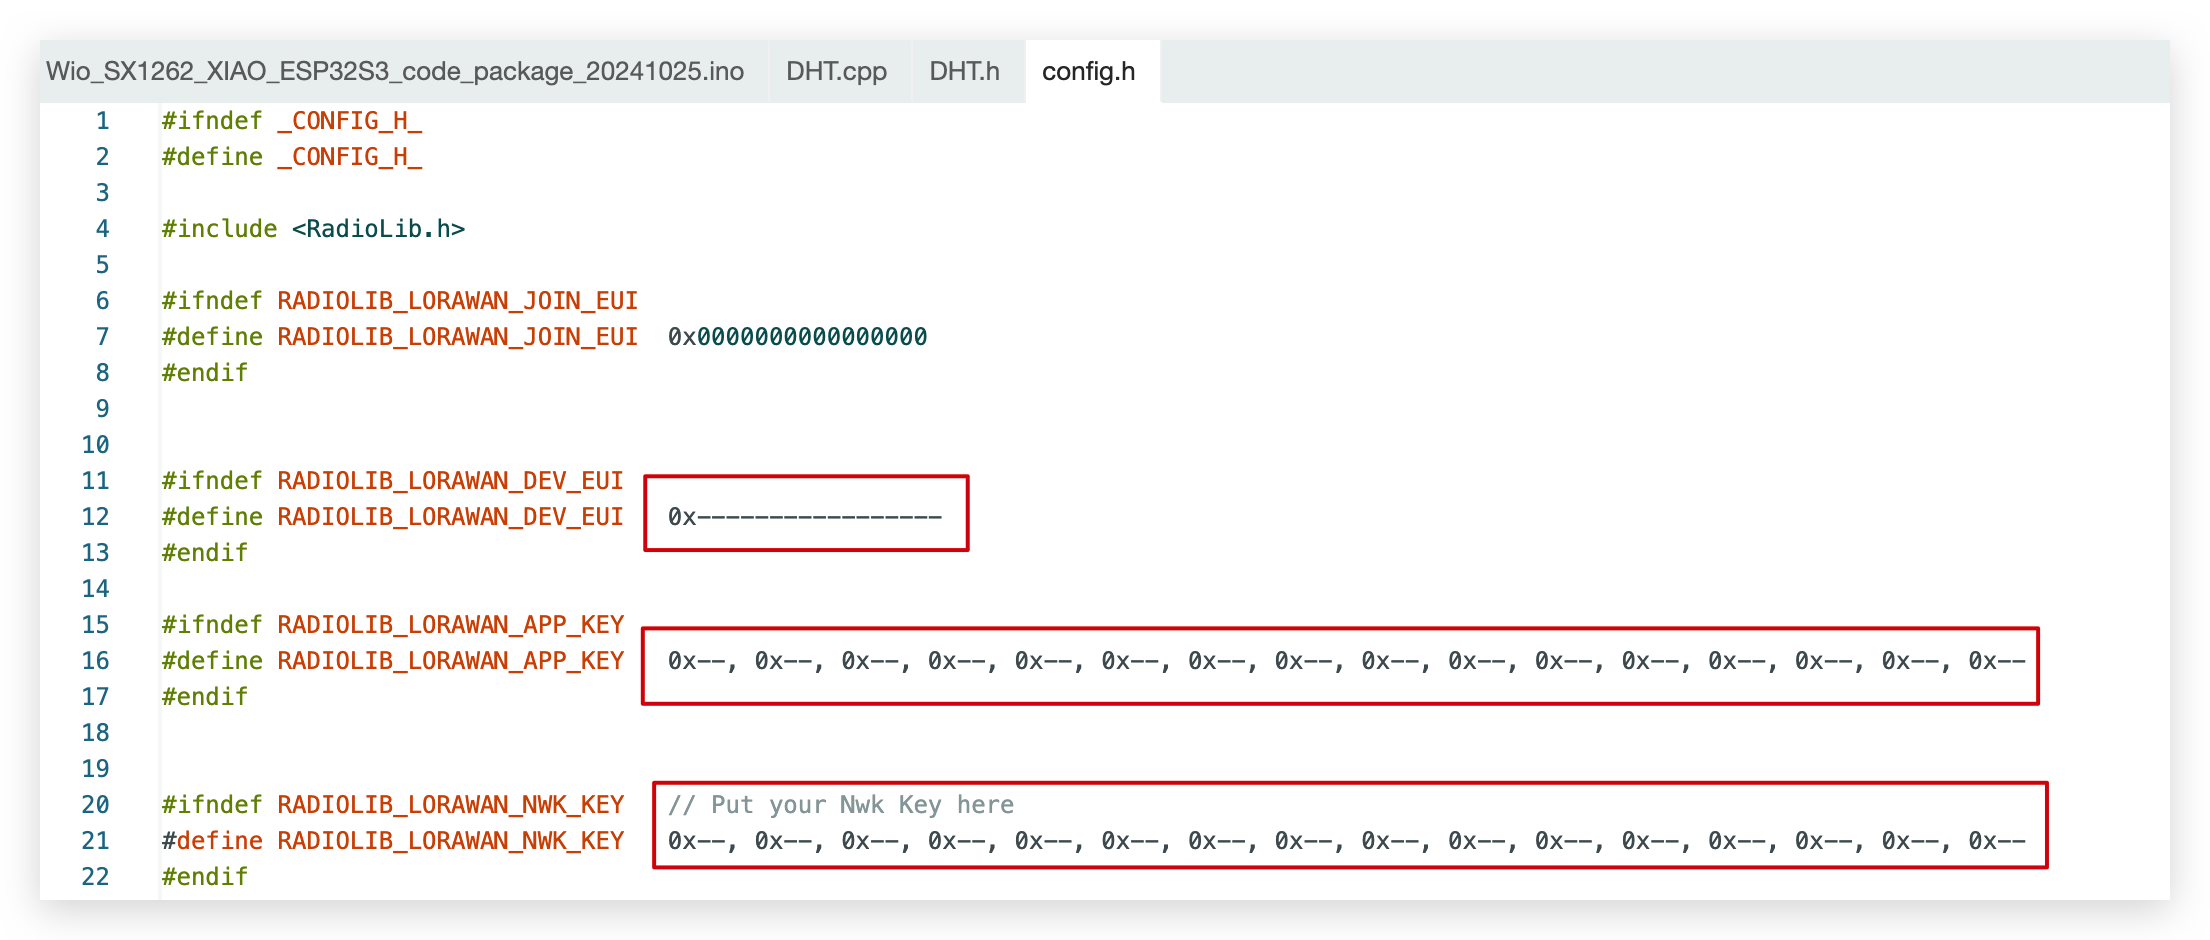Click '#endif' on line 22
Viewport: 2210px width, 940px height.
click(205, 877)
